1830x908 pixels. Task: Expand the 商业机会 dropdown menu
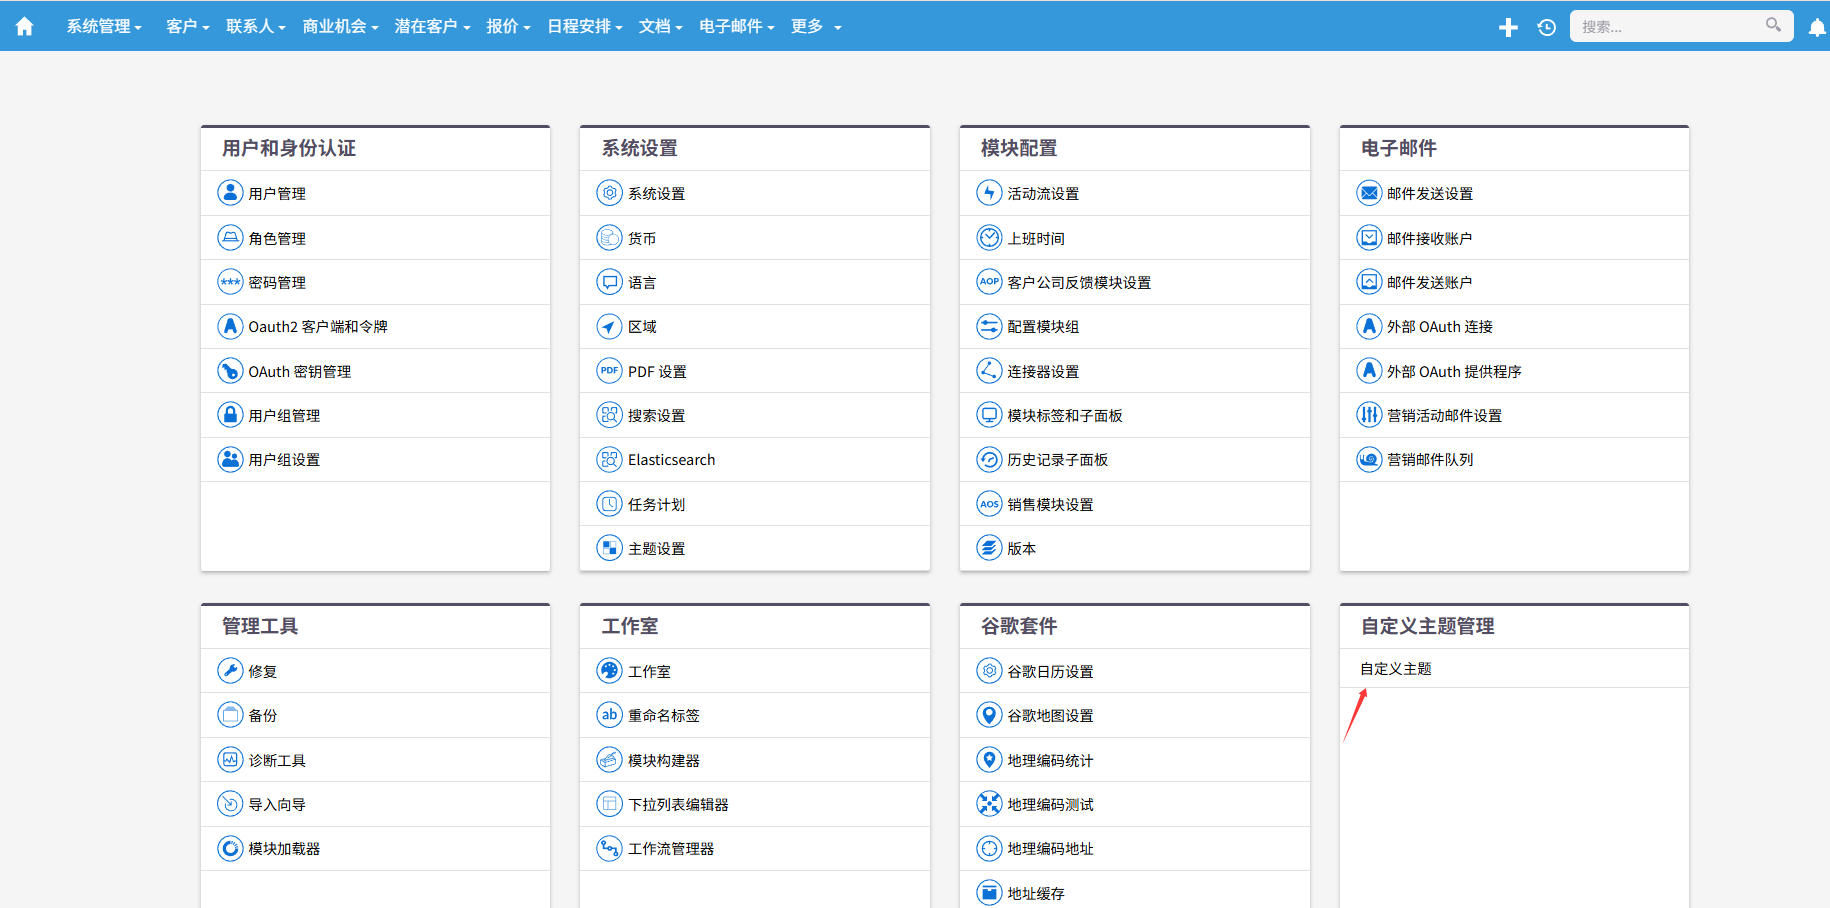coord(340,26)
